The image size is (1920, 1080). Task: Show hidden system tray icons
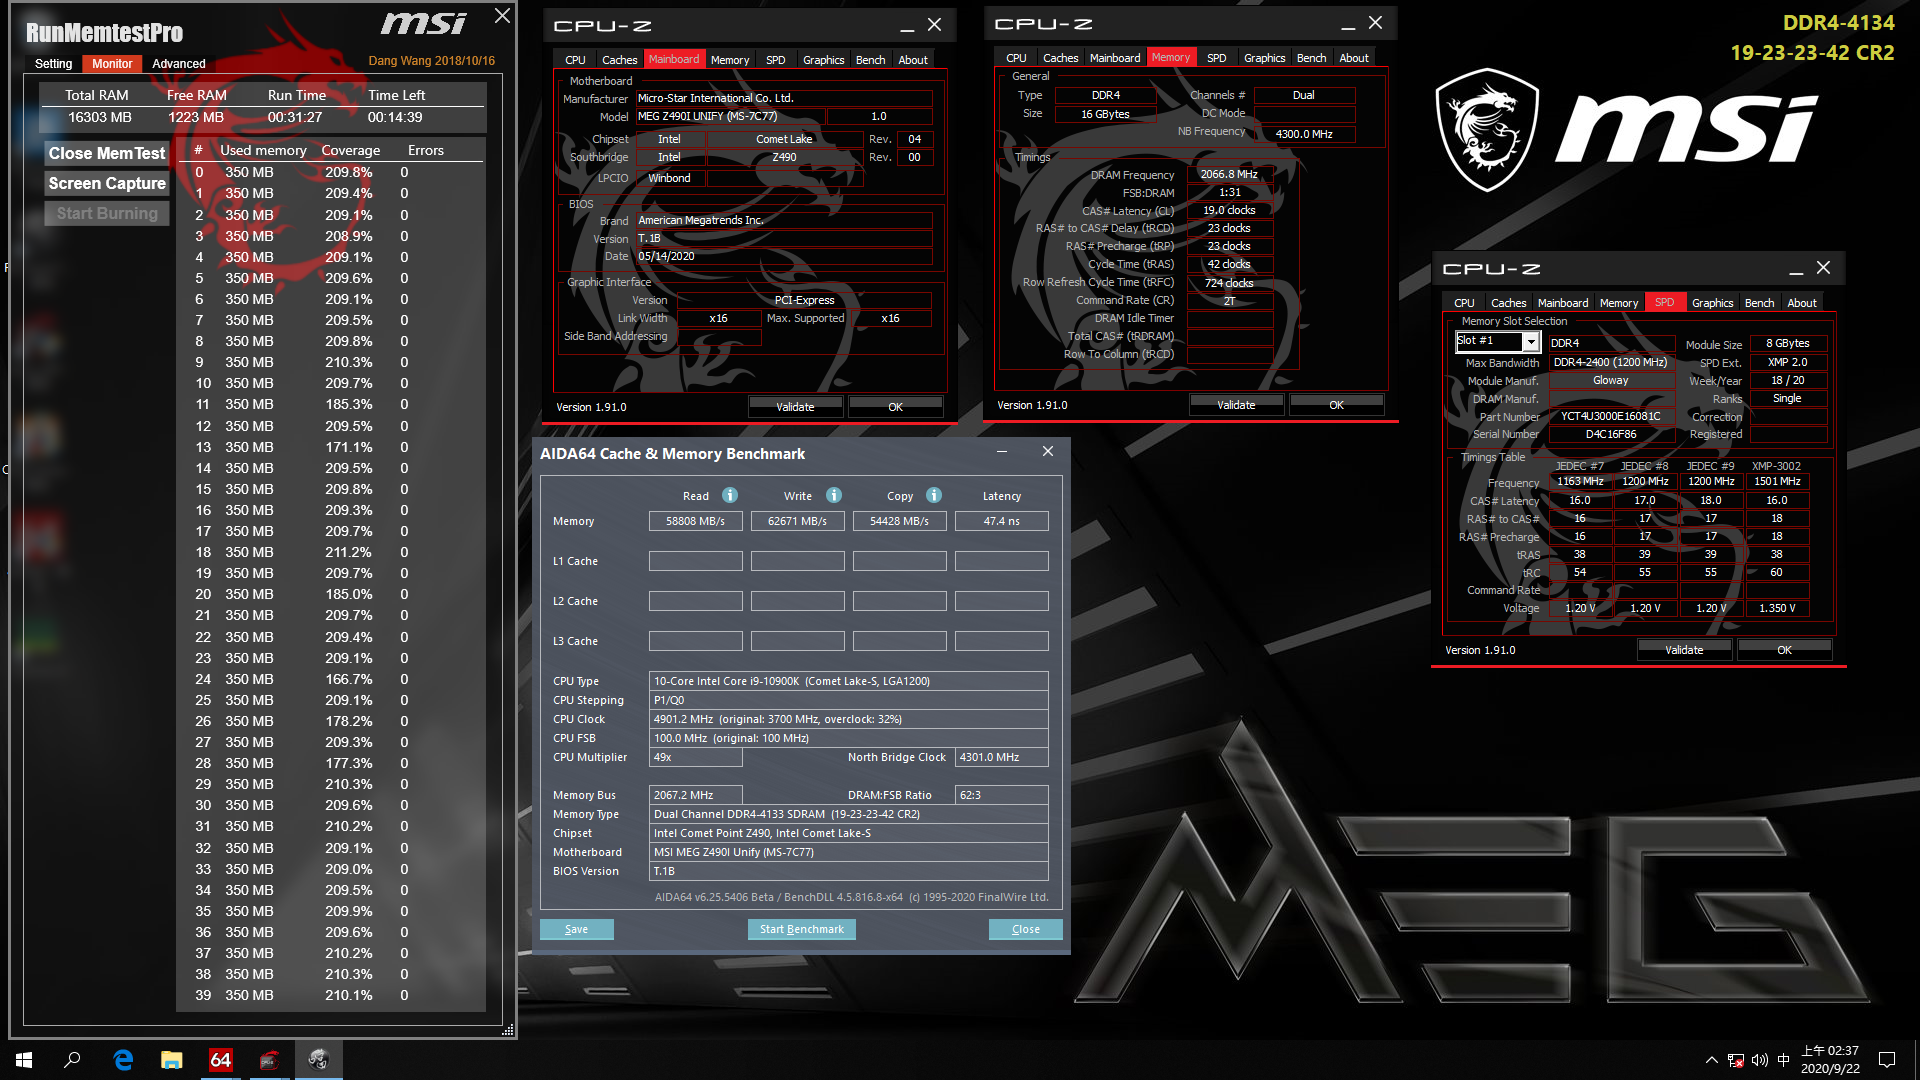coord(1711,1060)
